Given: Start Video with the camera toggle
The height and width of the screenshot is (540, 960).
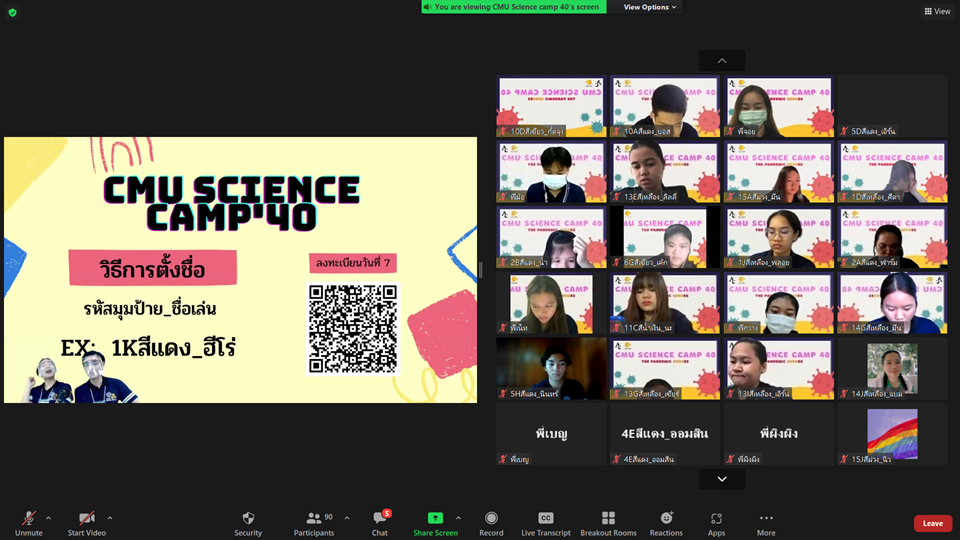Looking at the screenshot, I should [x=87, y=518].
